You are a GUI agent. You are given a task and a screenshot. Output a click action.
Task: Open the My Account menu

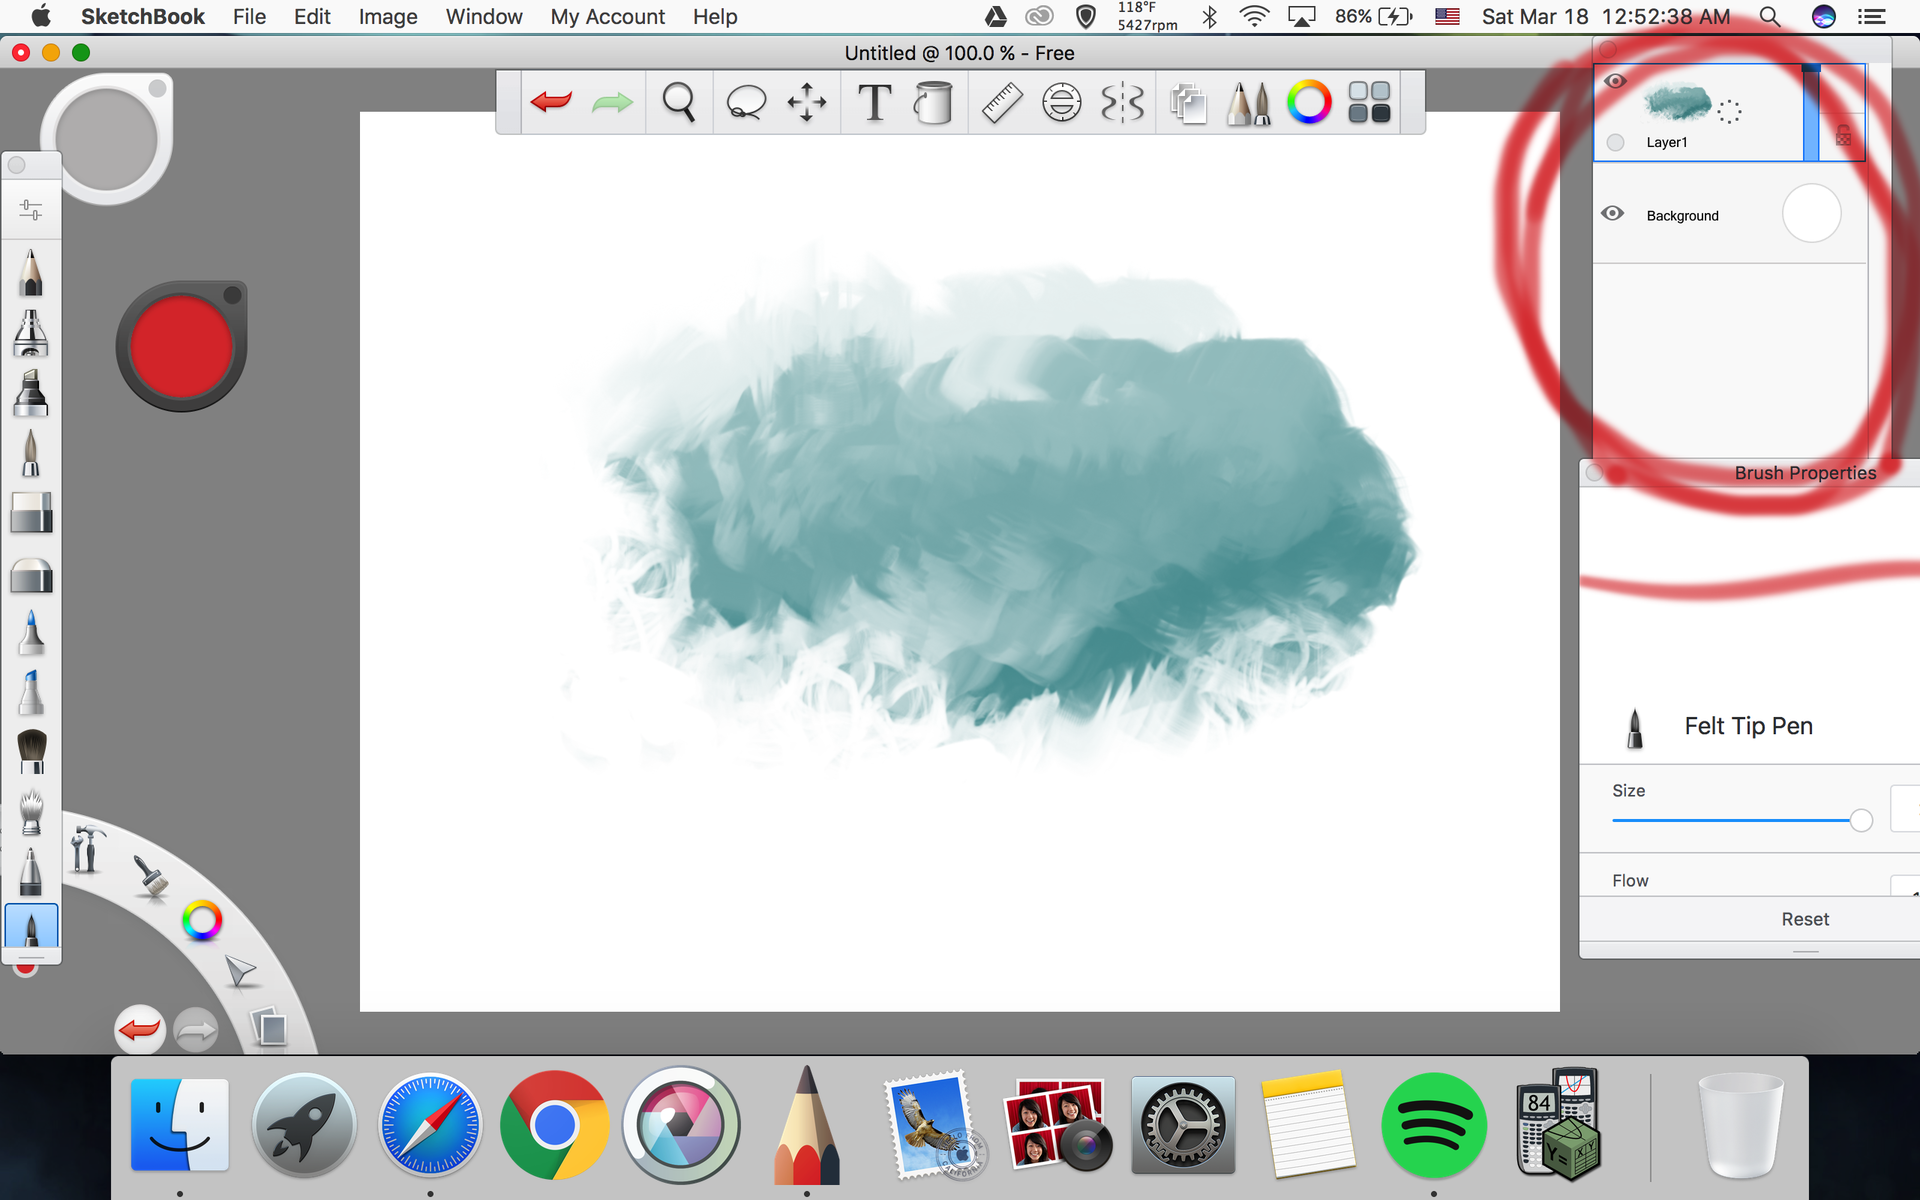click(x=607, y=17)
